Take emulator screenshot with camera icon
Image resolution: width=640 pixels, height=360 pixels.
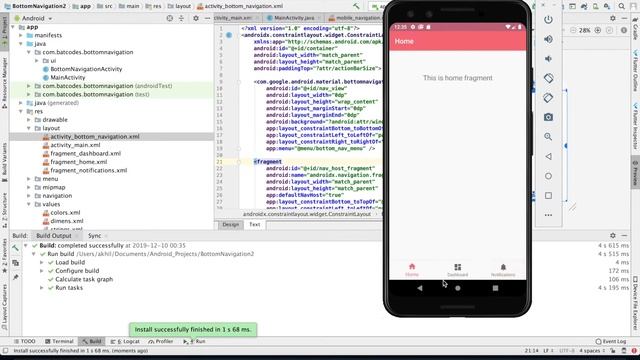pyautogui.click(x=548, y=117)
